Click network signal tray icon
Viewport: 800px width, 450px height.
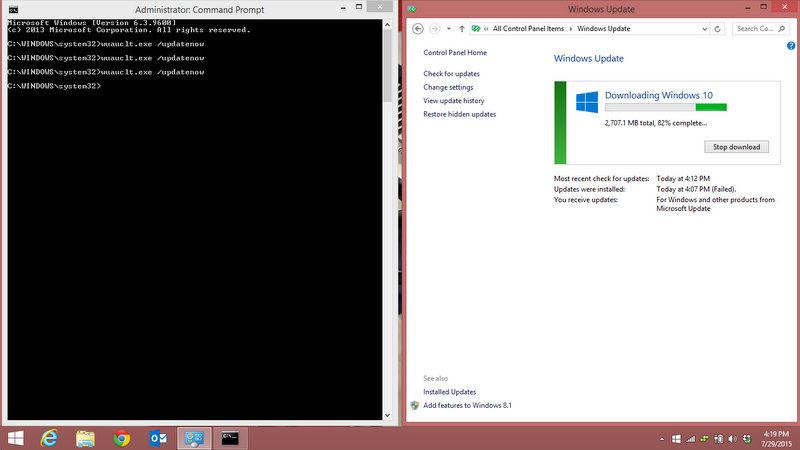(x=690, y=439)
